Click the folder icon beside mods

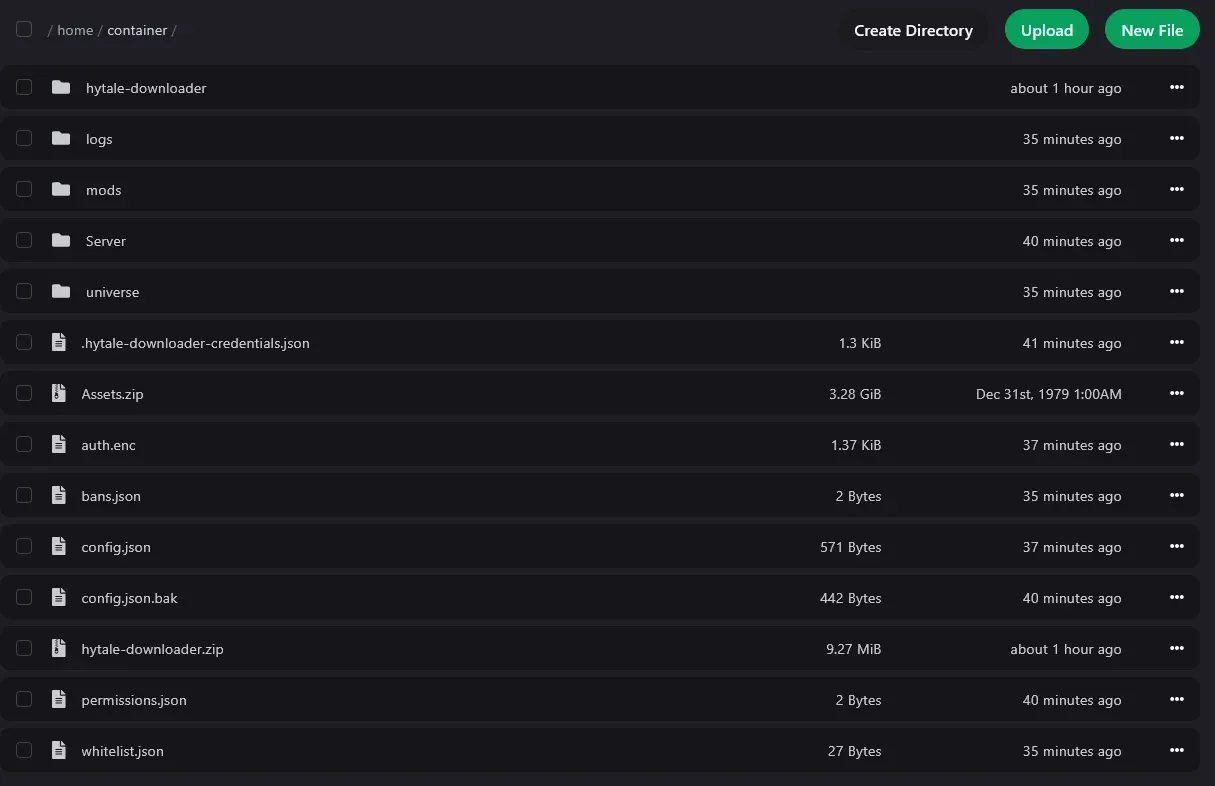(61, 190)
